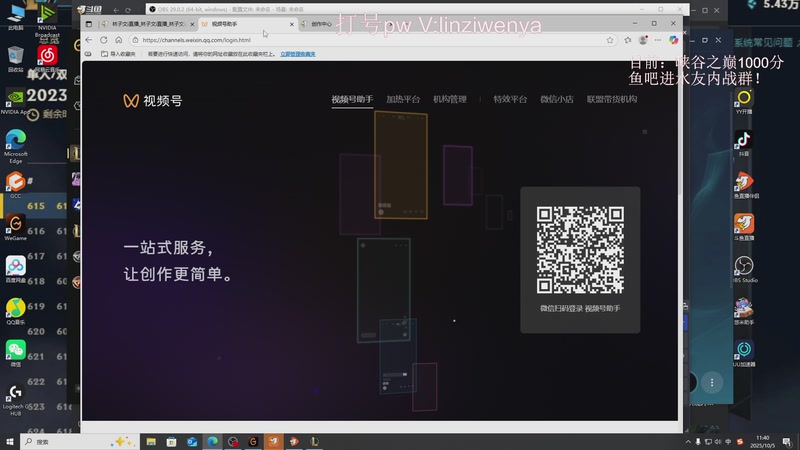The height and width of the screenshot is (450, 800).
Task: Open UU加速器 desktop shortcut
Action: (744, 354)
